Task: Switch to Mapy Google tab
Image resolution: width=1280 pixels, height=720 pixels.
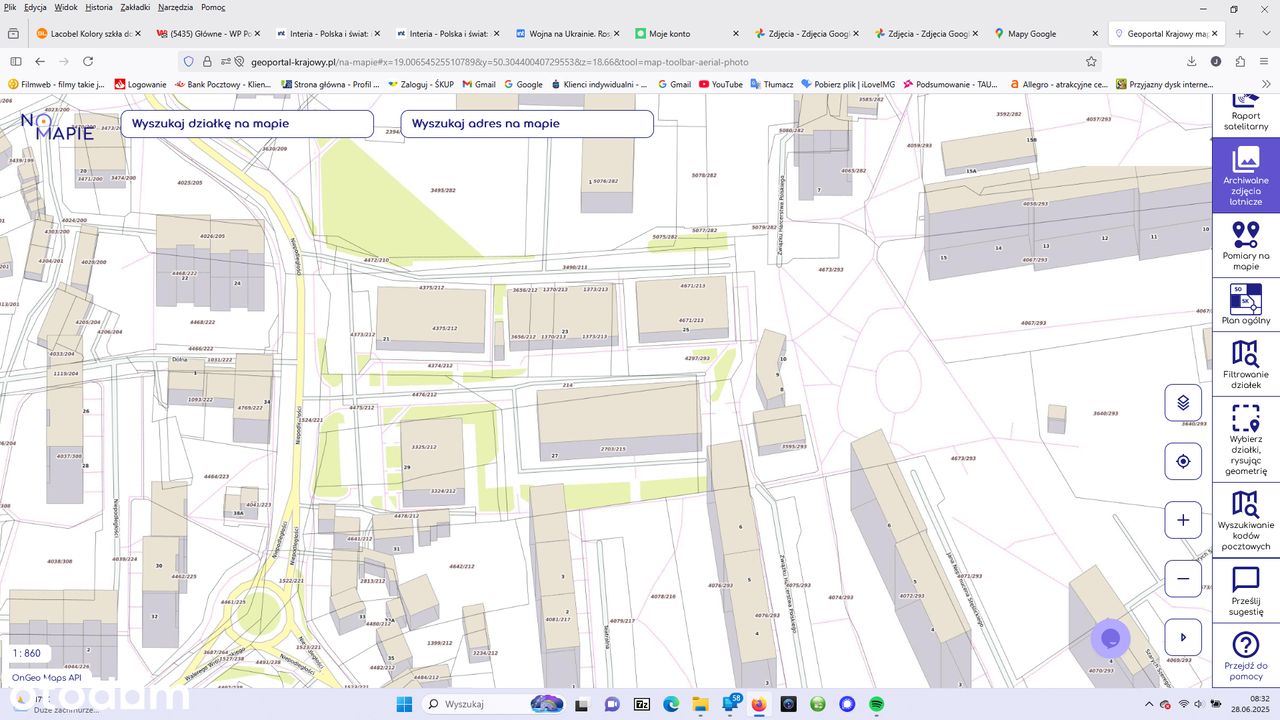Action: tap(1045, 33)
